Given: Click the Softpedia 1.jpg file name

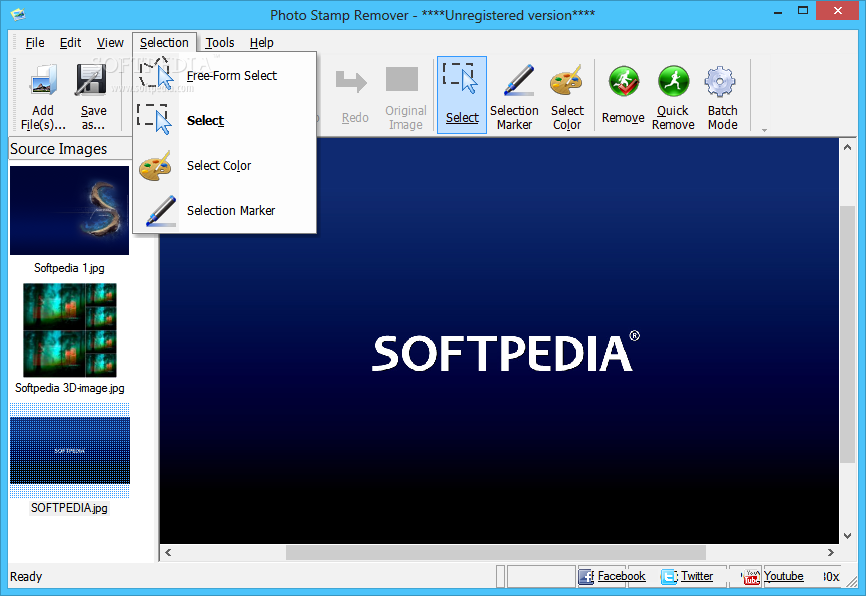Looking at the screenshot, I should point(69,268).
